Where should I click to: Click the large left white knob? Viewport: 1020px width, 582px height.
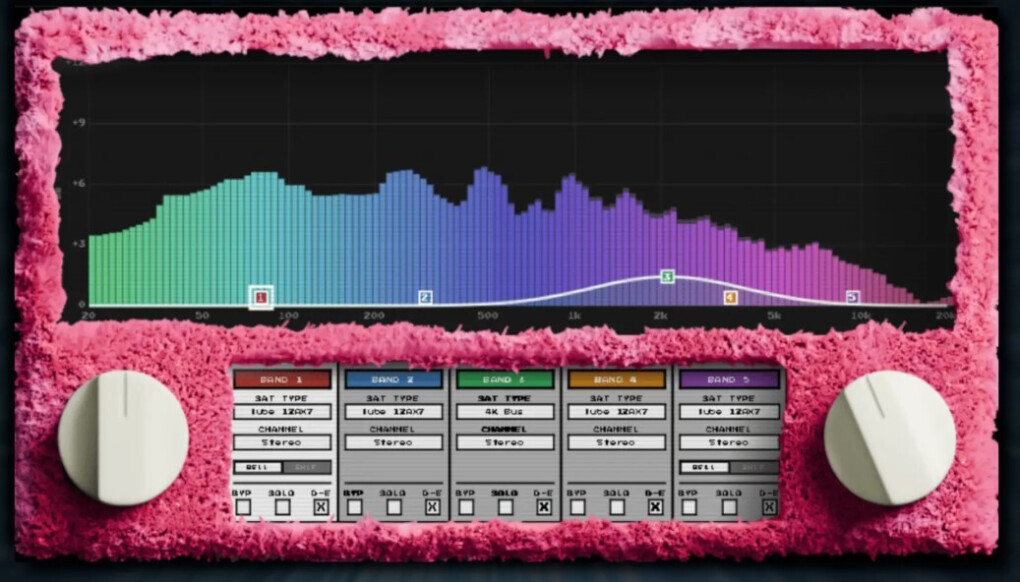click(124, 438)
